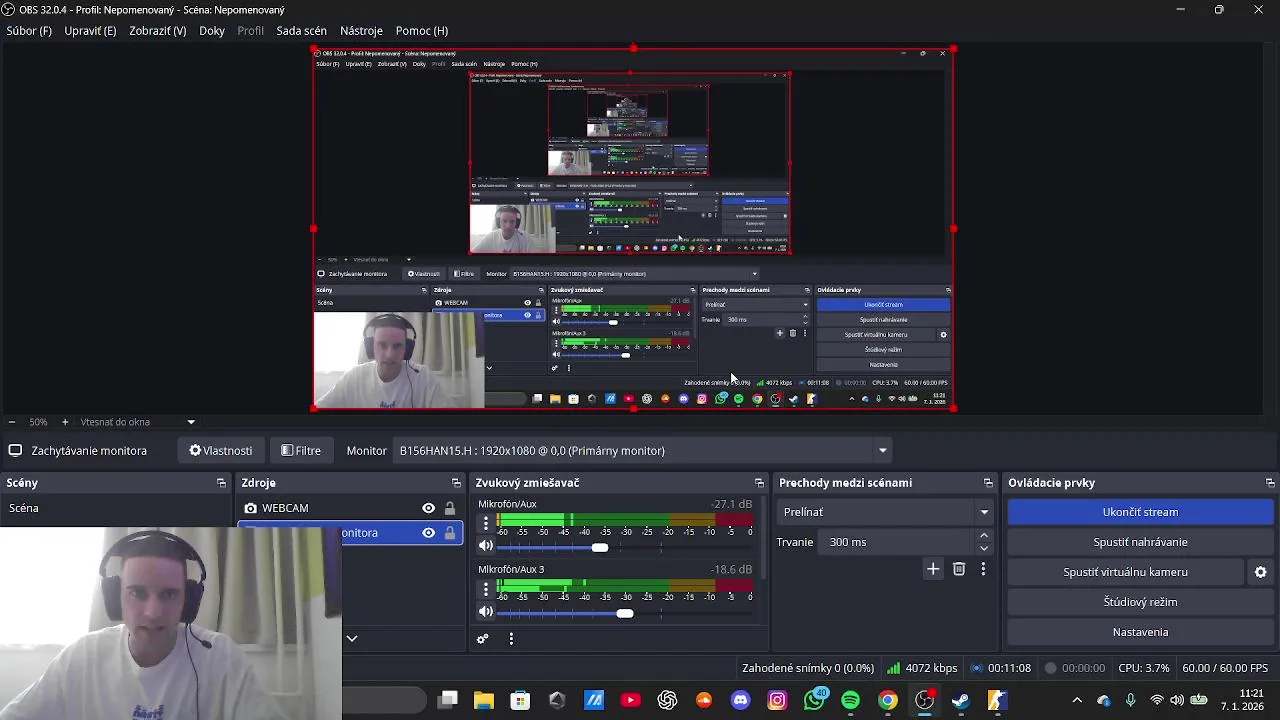This screenshot has width=1280, height=720.
Task: Open Mikrofón/Aux options three-dot menu
Action: pos(486,523)
